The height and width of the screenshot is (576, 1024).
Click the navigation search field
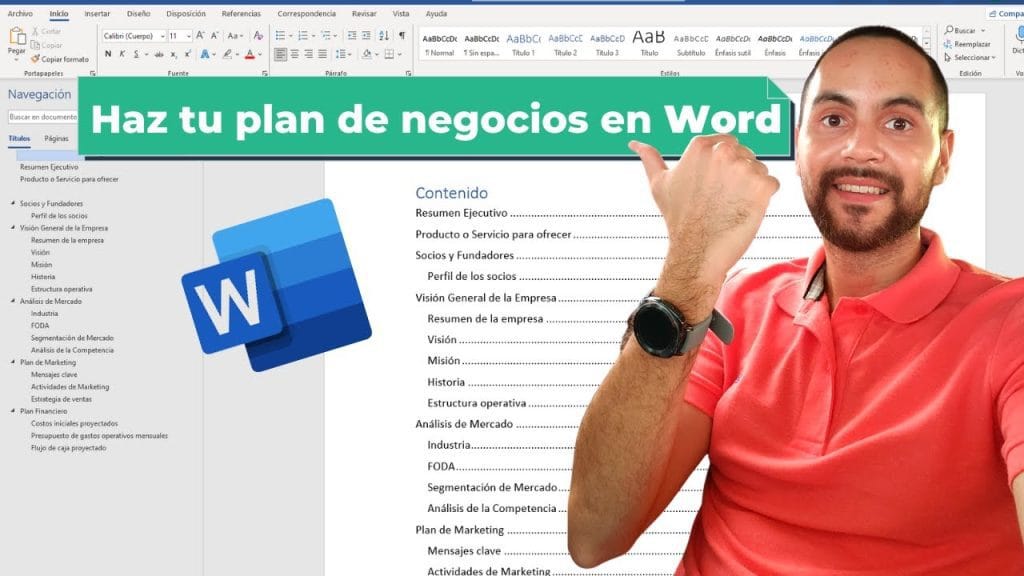click(42, 117)
